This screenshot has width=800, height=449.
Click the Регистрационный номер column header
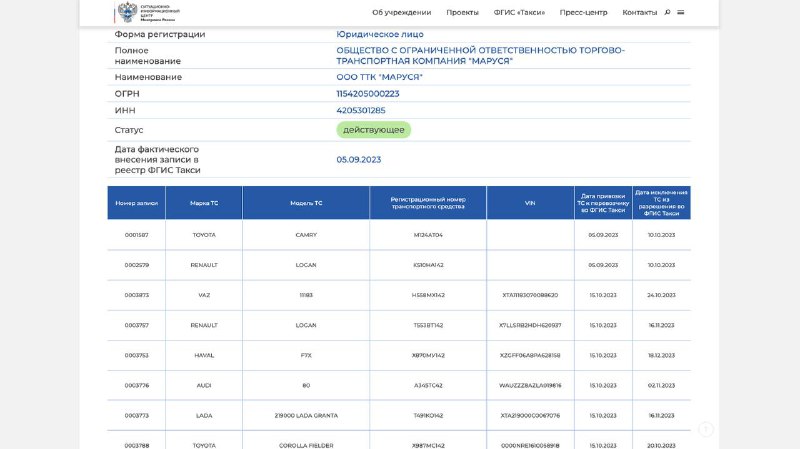tap(428, 203)
